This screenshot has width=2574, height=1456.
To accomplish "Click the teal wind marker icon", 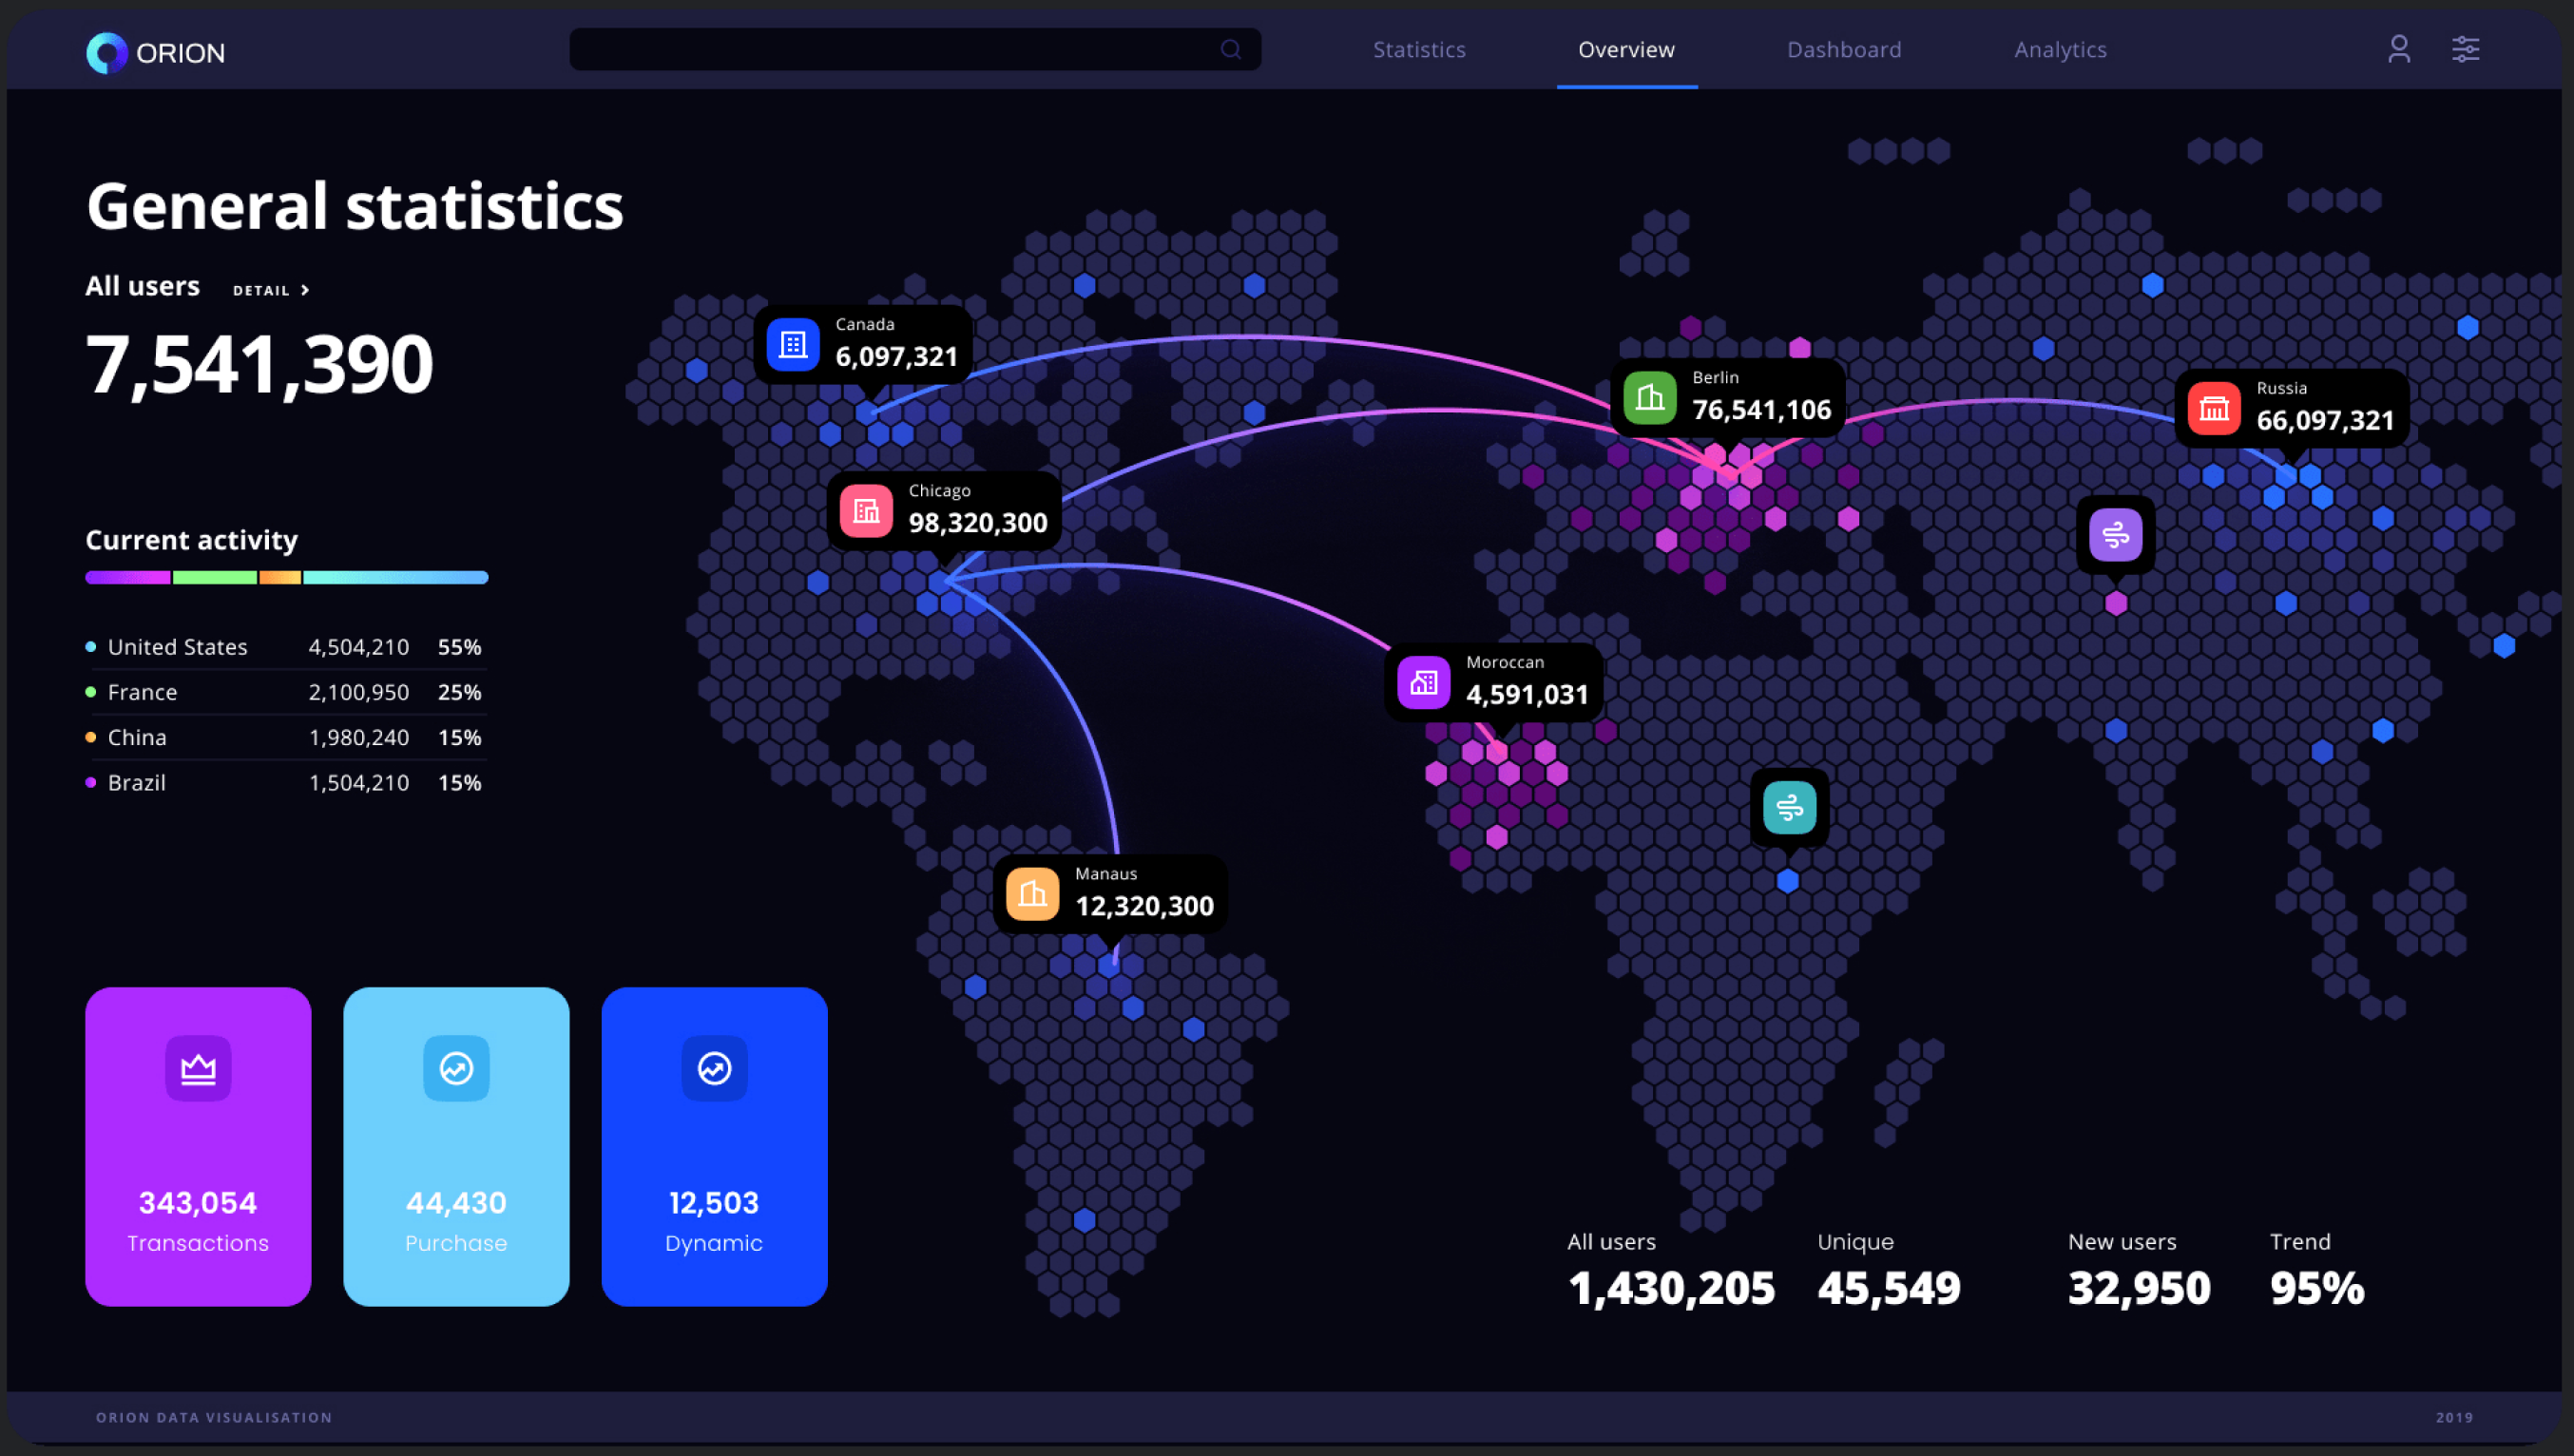I will [x=1789, y=807].
